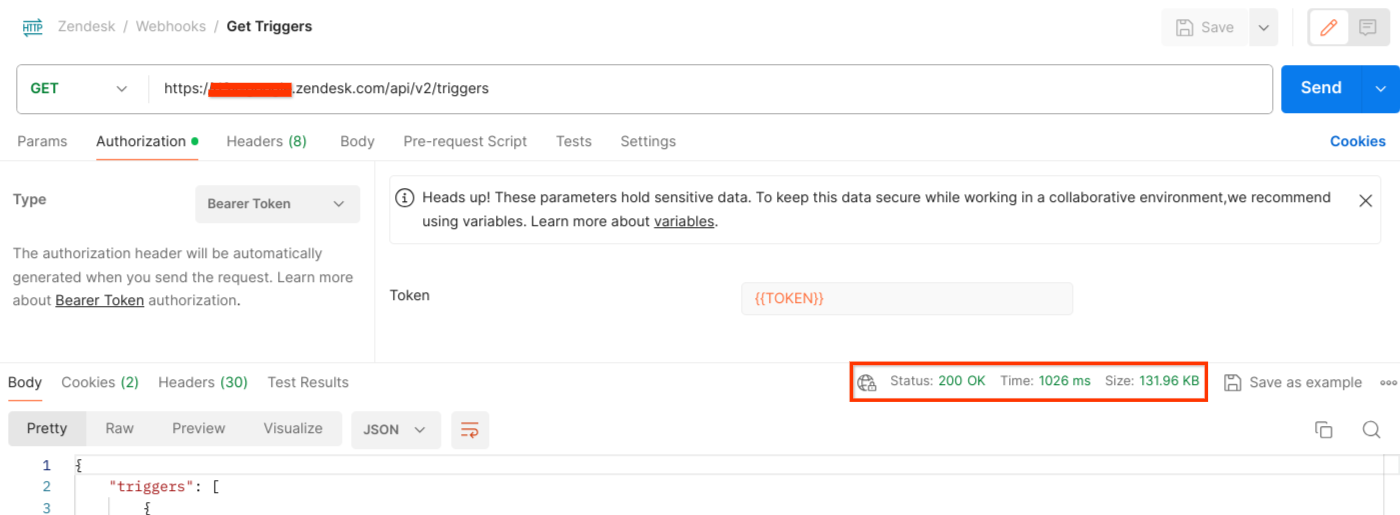Switch to the Headers (8) tab
Viewport: 1400px width, 515px height.
(x=266, y=141)
